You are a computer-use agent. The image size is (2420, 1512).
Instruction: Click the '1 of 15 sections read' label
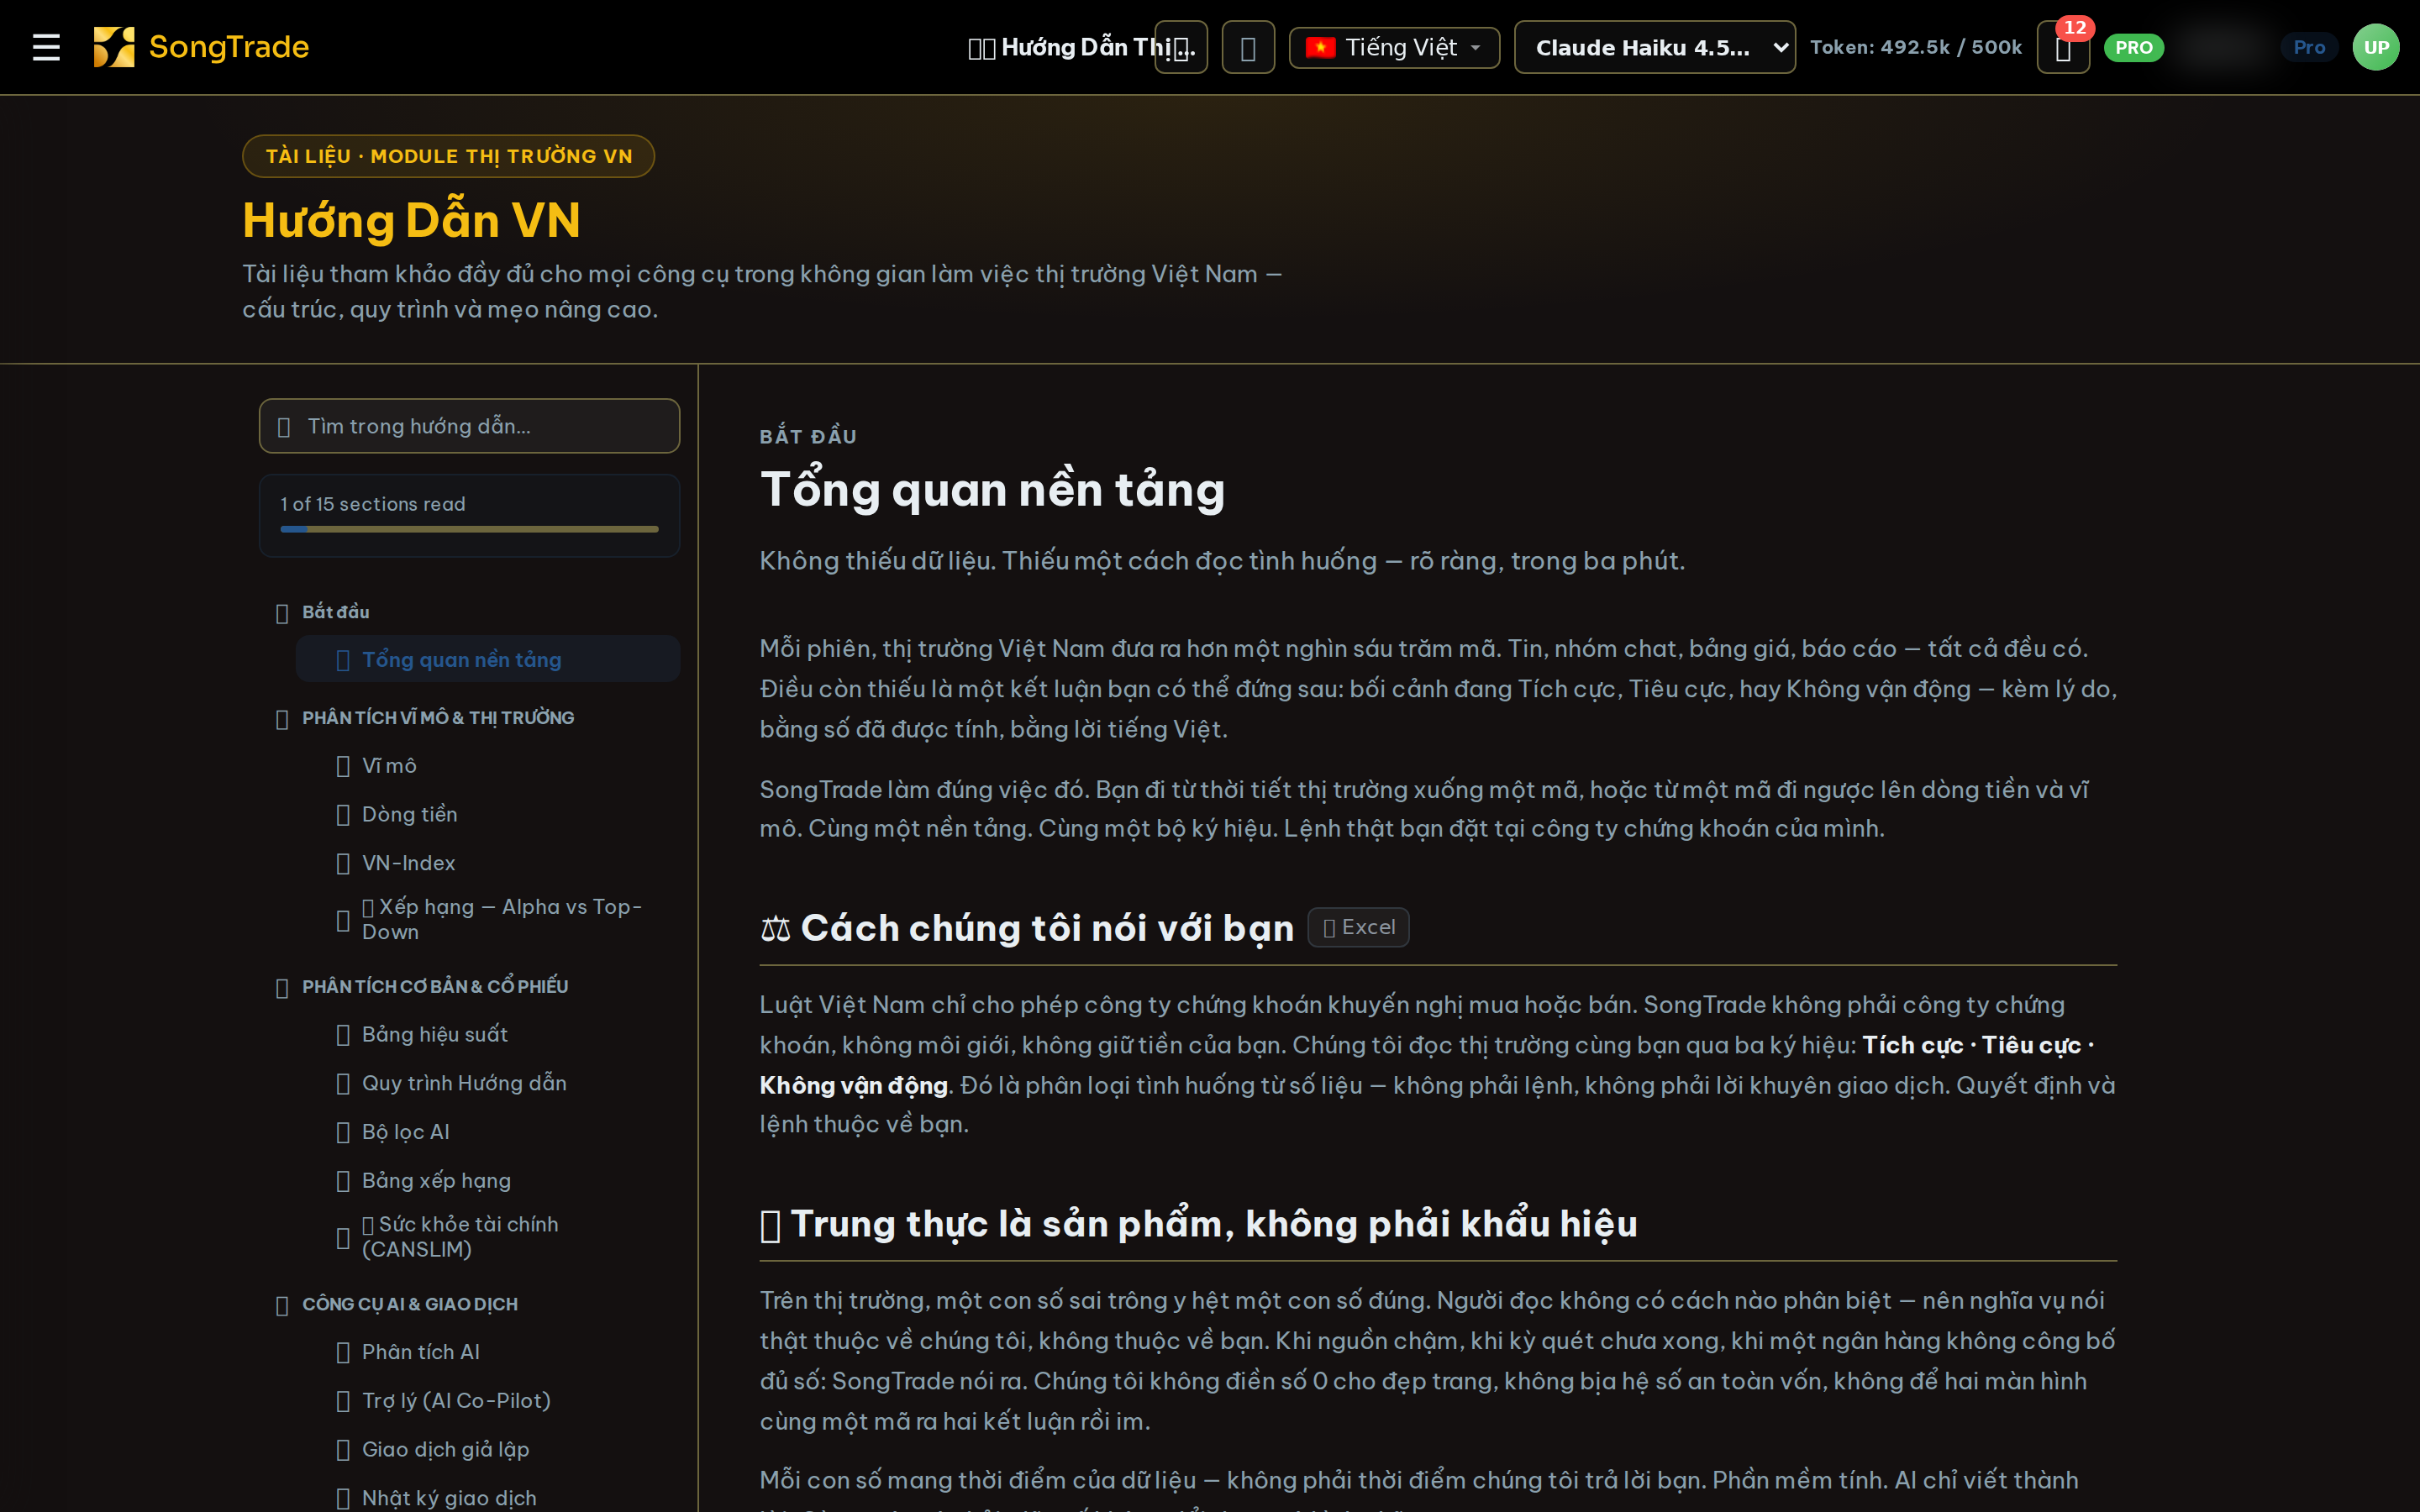373,505
